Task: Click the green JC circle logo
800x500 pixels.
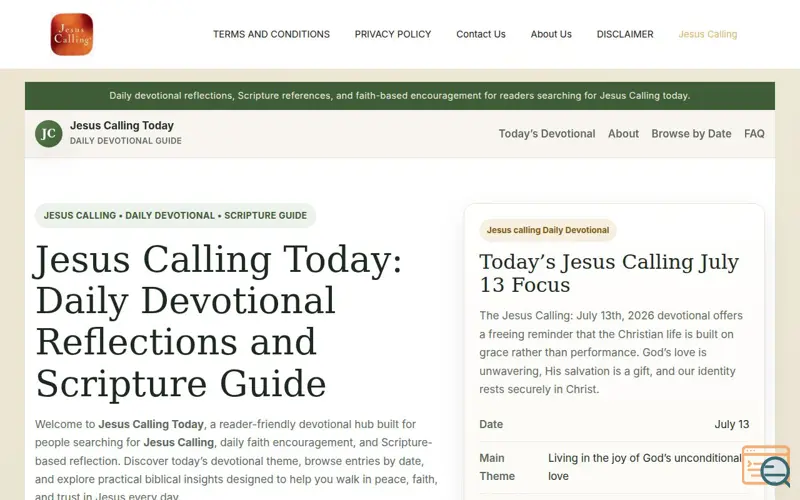Action: tap(48, 134)
